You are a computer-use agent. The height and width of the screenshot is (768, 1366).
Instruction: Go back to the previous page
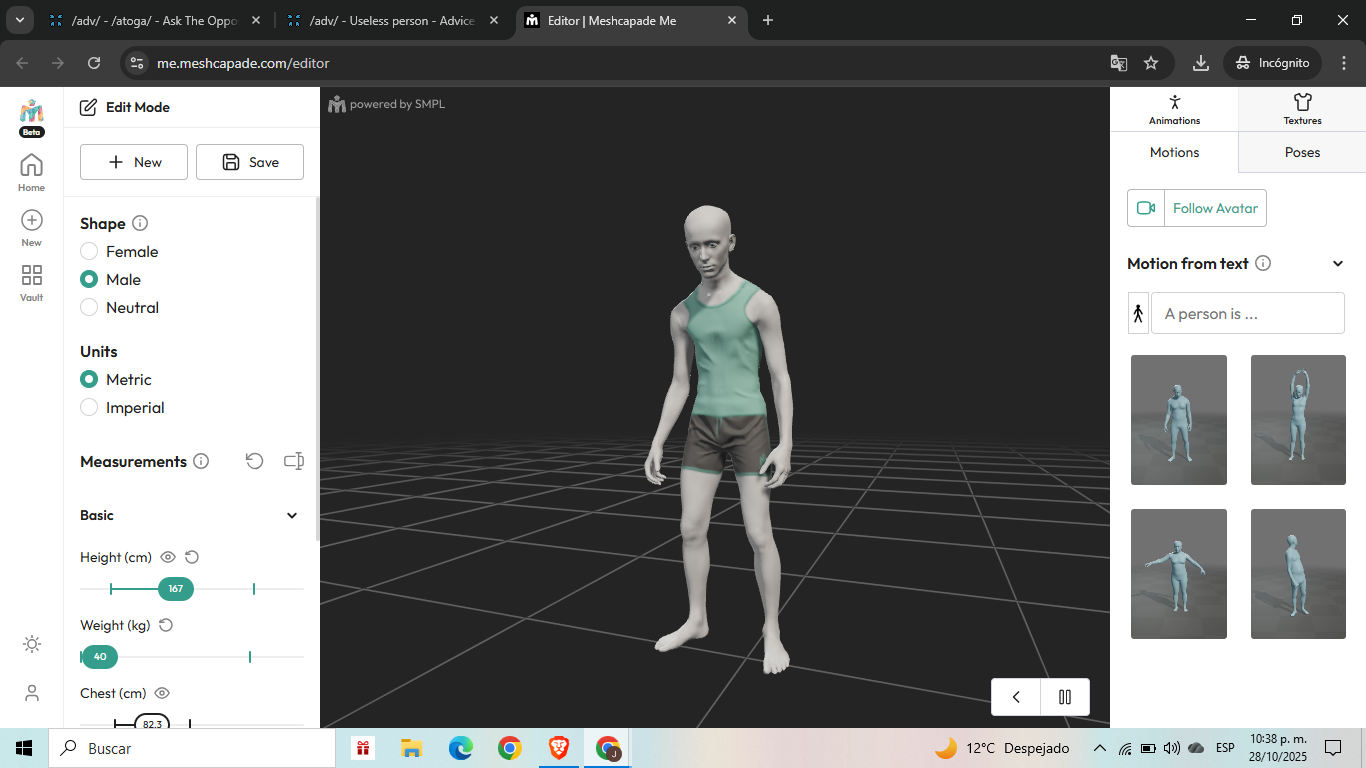click(x=23, y=63)
